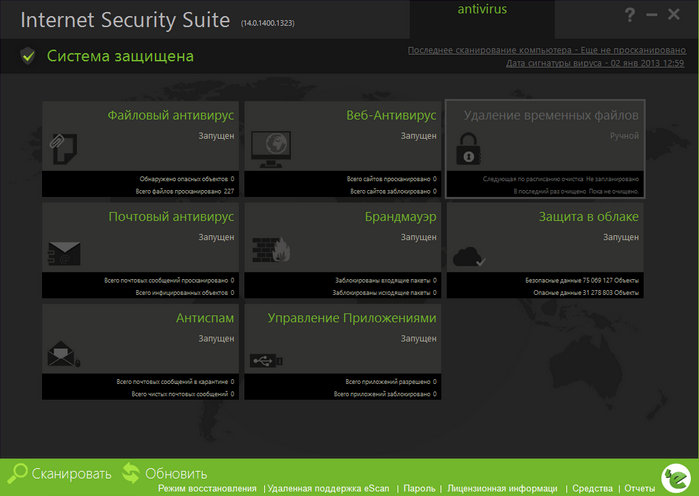Click Всего приложений заблокировано 0 line
The height and width of the screenshot is (496, 699).
click(385, 394)
